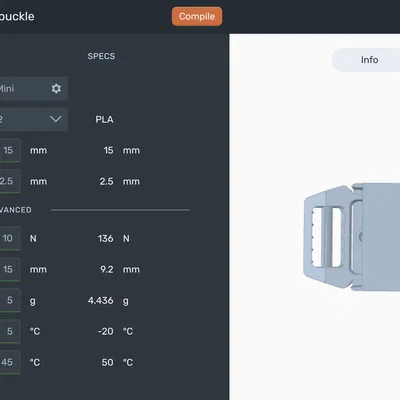The height and width of the screenshot is (400, 400).
Task: Click the buckle project title
Action: click(x=17, y=16)
